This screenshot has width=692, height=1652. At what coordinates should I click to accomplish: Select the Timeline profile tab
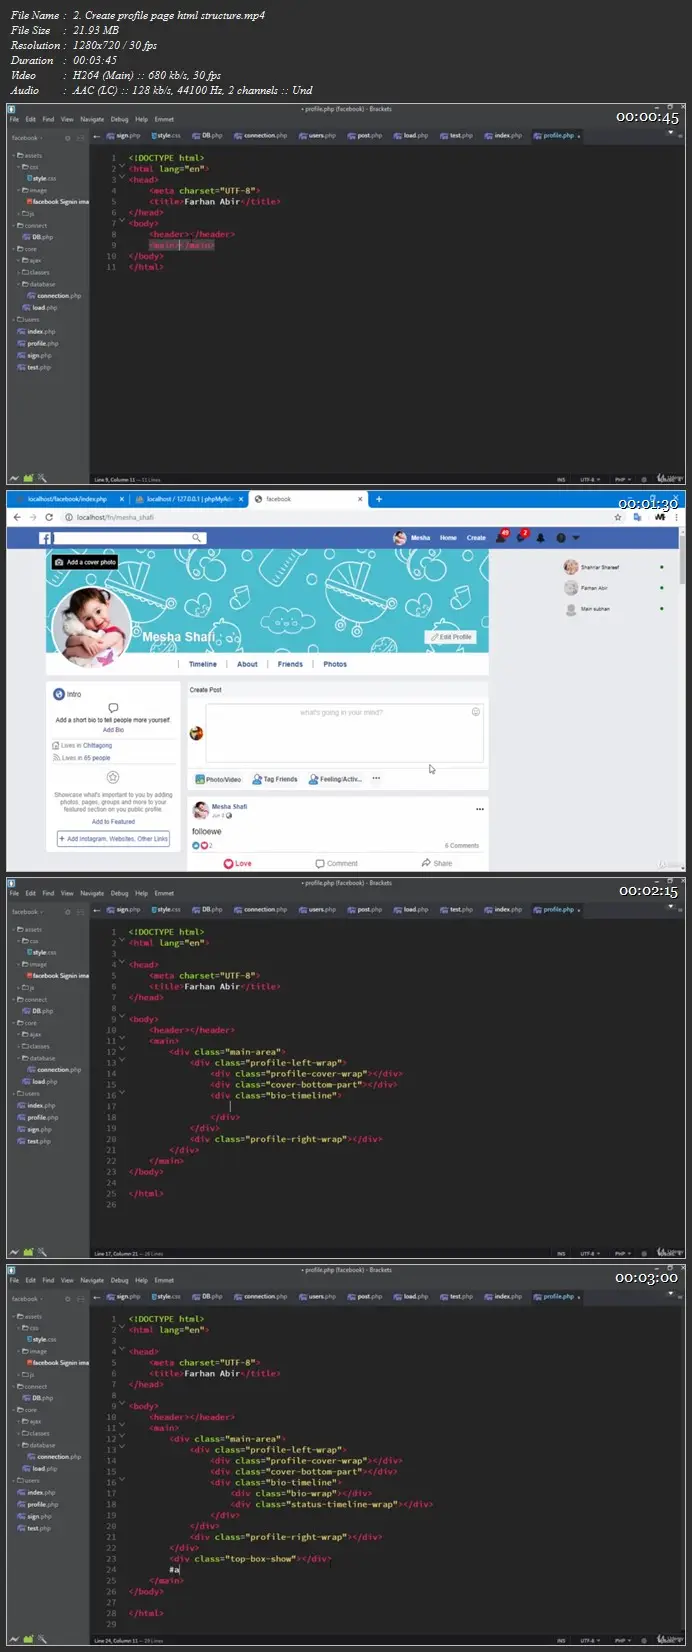click(203, 664)
